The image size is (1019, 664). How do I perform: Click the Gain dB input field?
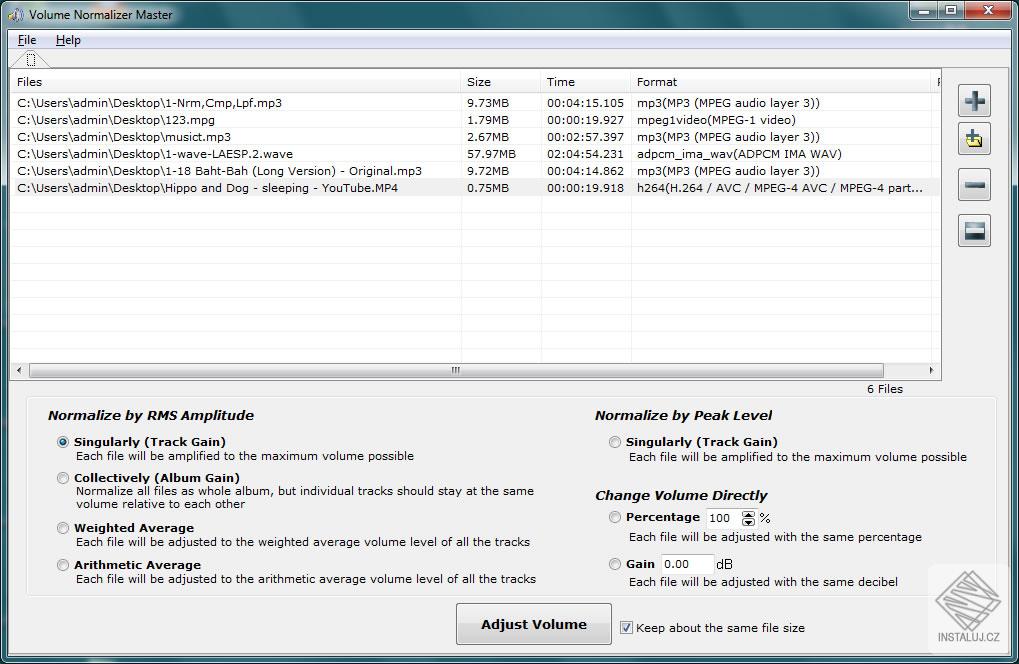click(686, 563)
